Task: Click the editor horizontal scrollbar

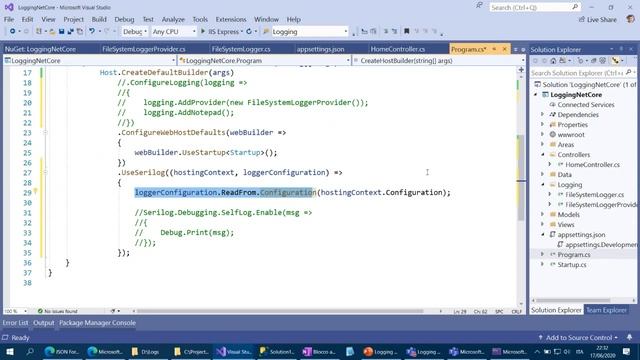Action: [280, 311]
